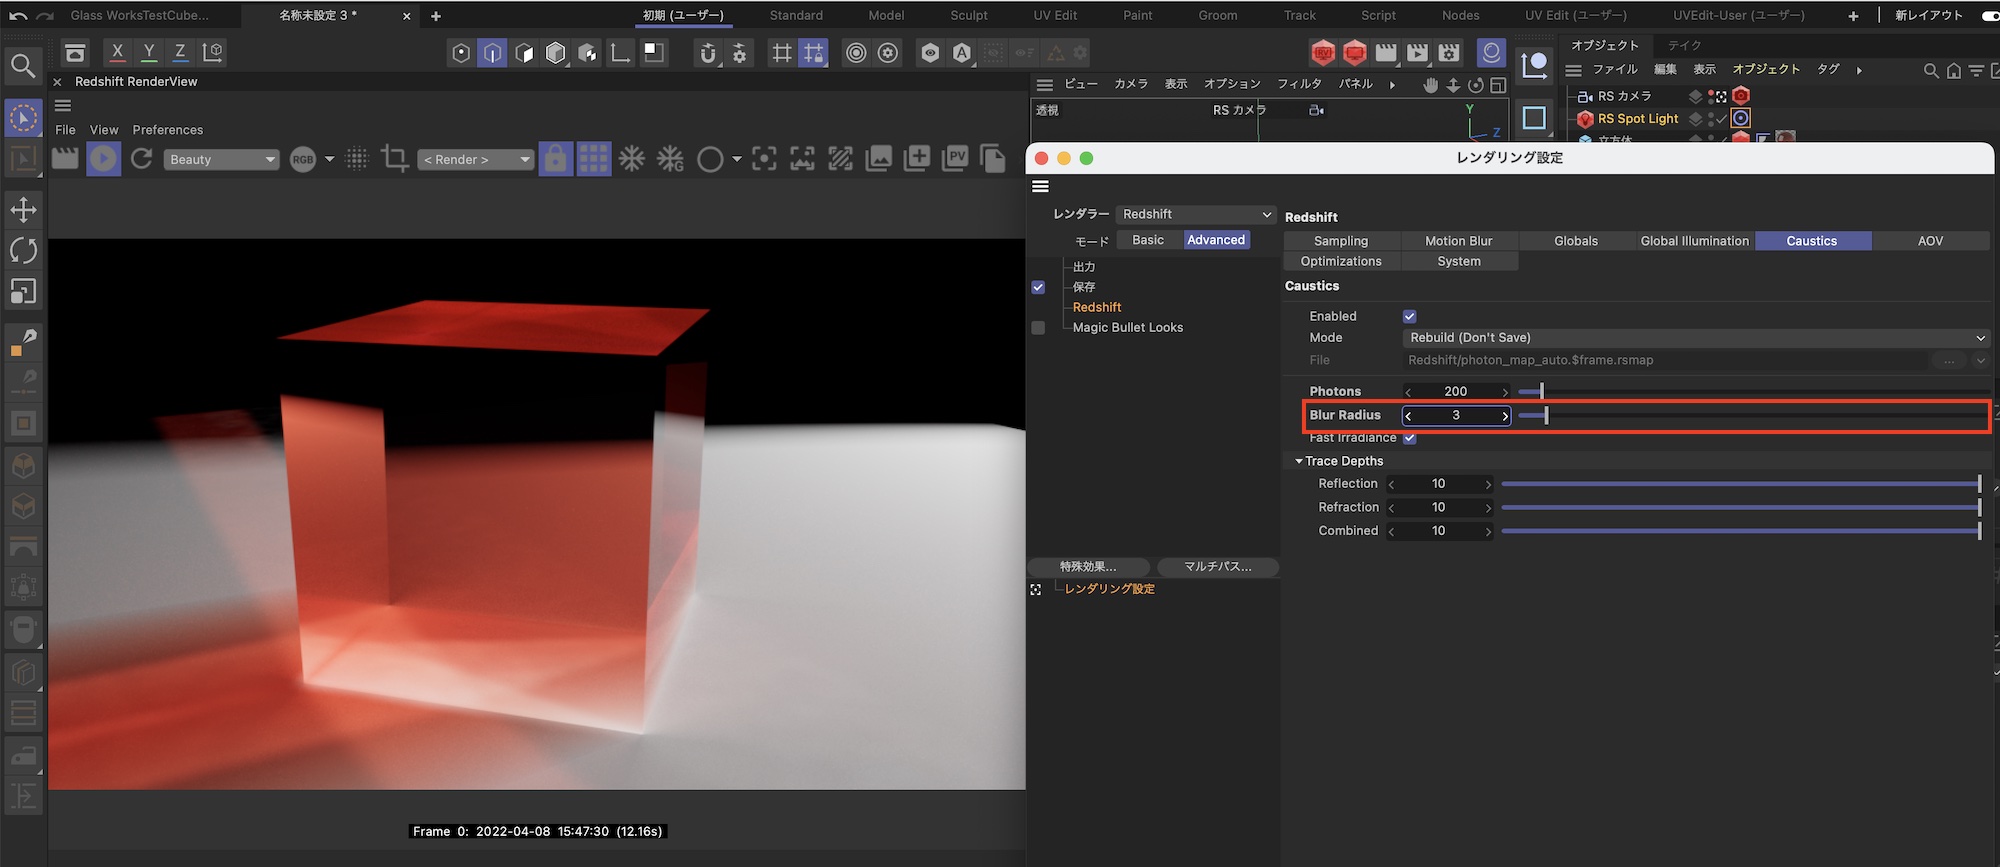The width and height of the screenshot is (2000, 867).
Task: Toggle X axis lock icon
Action: click(117, 53)
